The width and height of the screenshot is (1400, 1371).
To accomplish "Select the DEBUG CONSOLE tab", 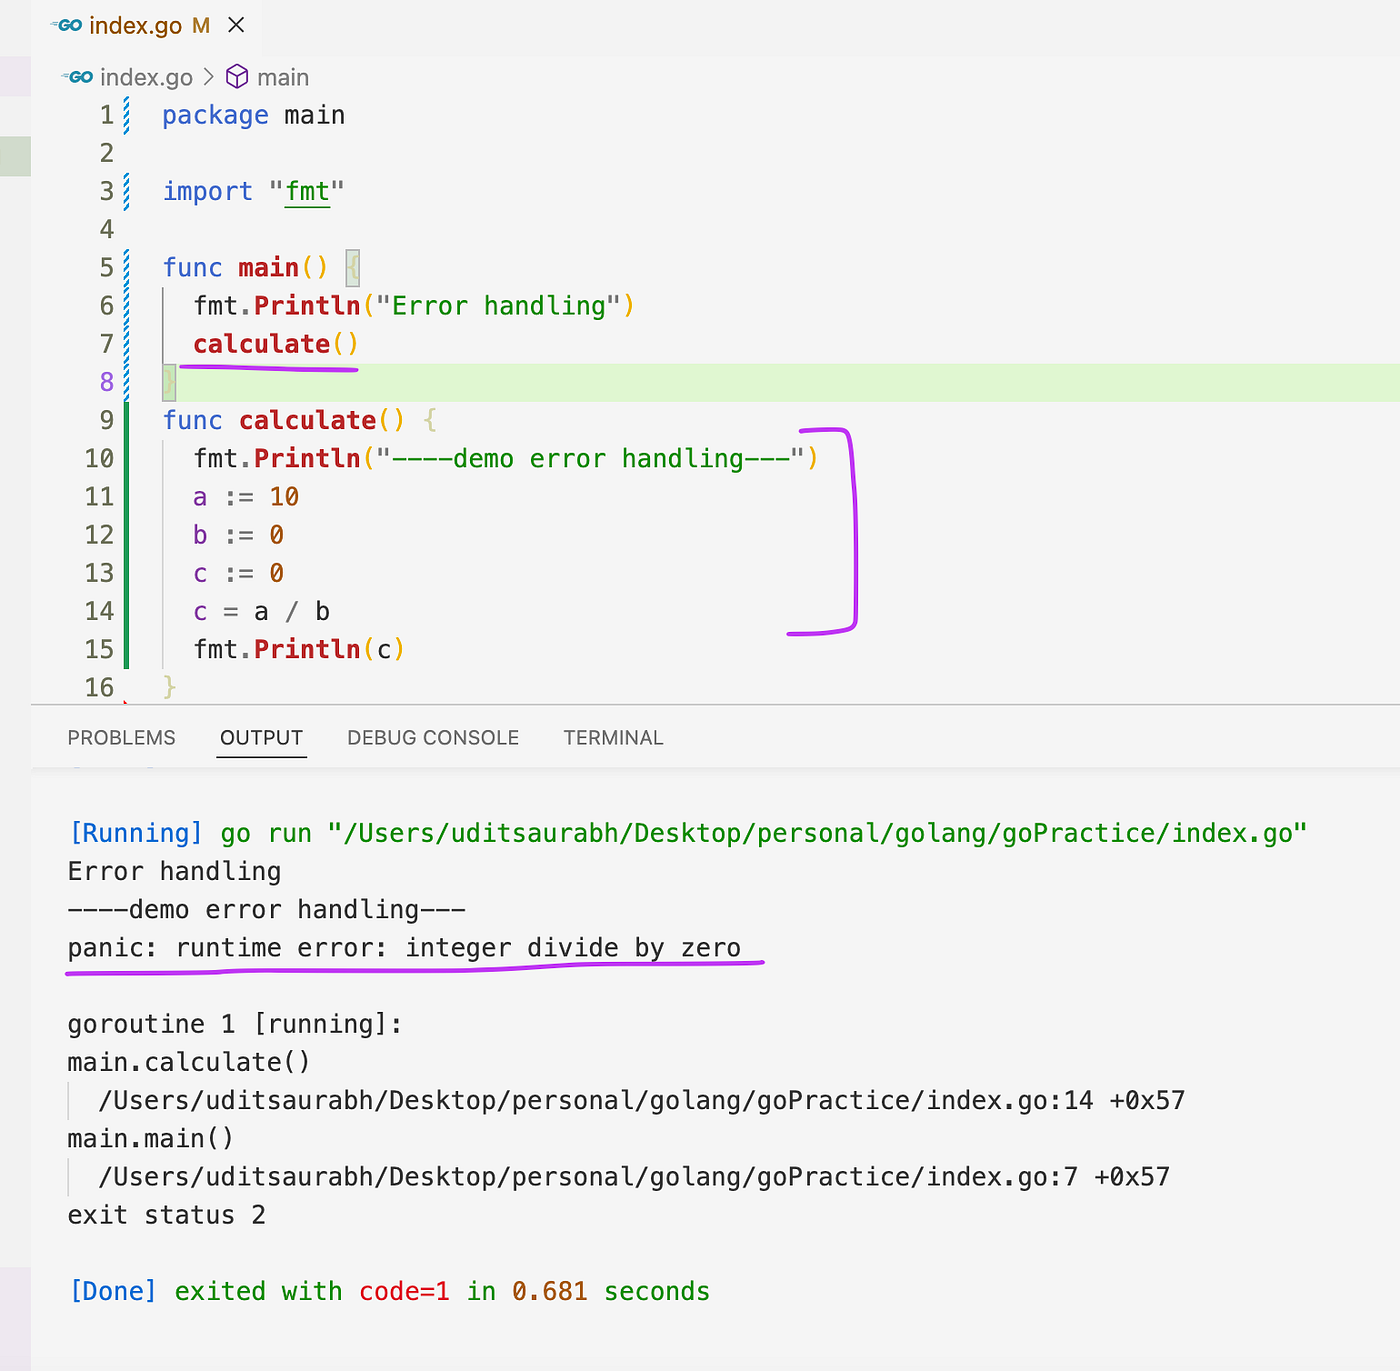I will [x=432, y=737].
